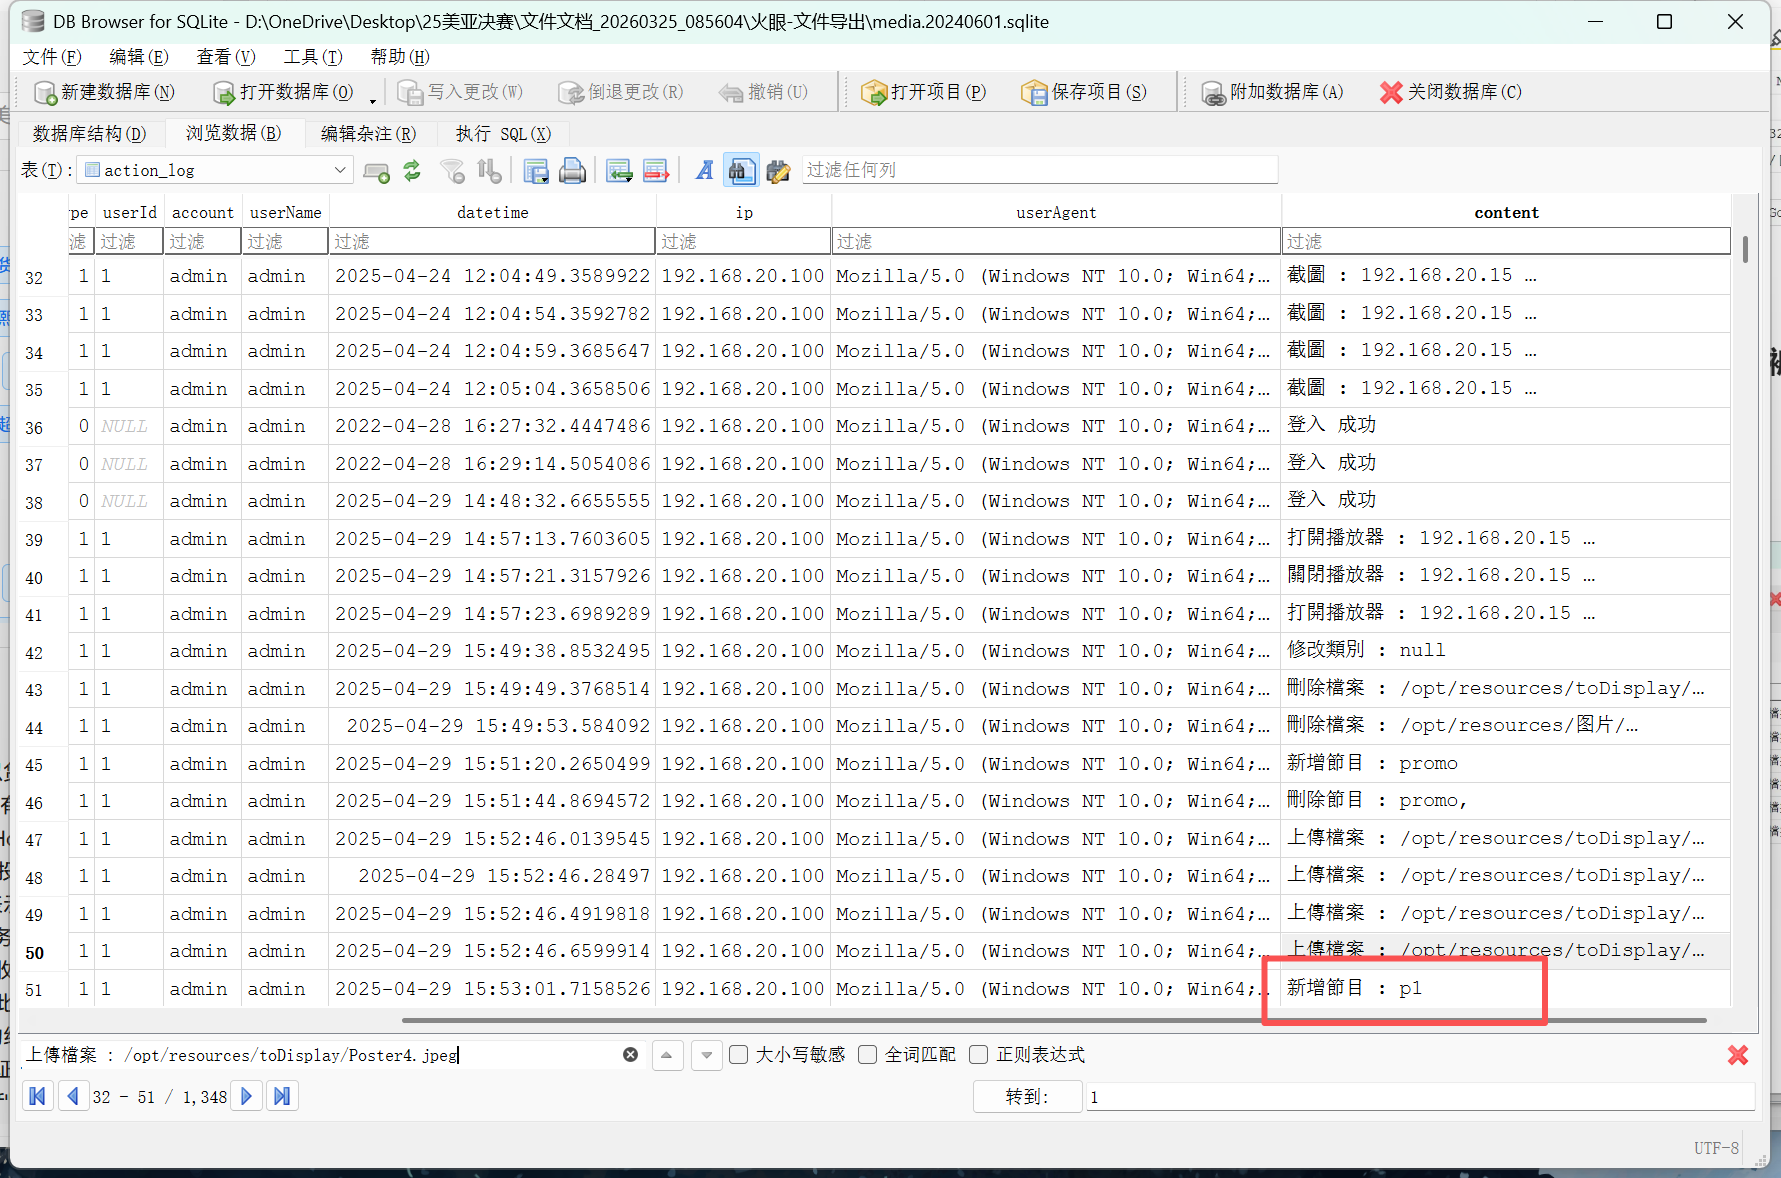This screenshot has width=1781, height=1178.
Task: Click the go-to row number input field
Action: click(x=1420, y=1097)
